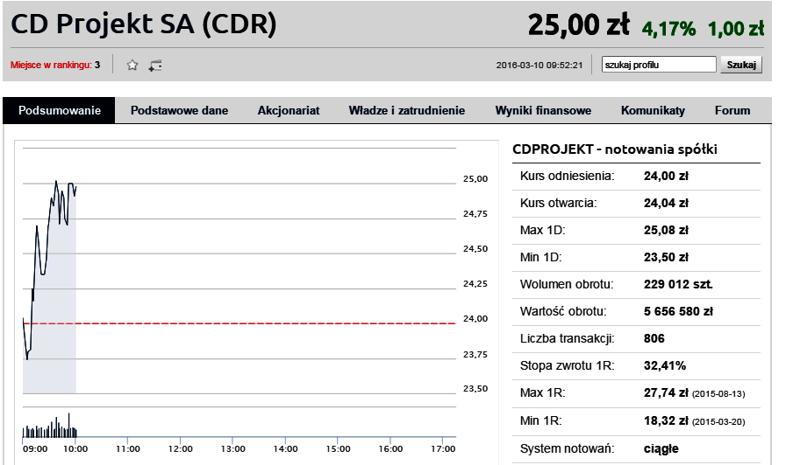786x465 pixels.
Task: Click the 17:00 time axis label
Action: tap(443, 449)
